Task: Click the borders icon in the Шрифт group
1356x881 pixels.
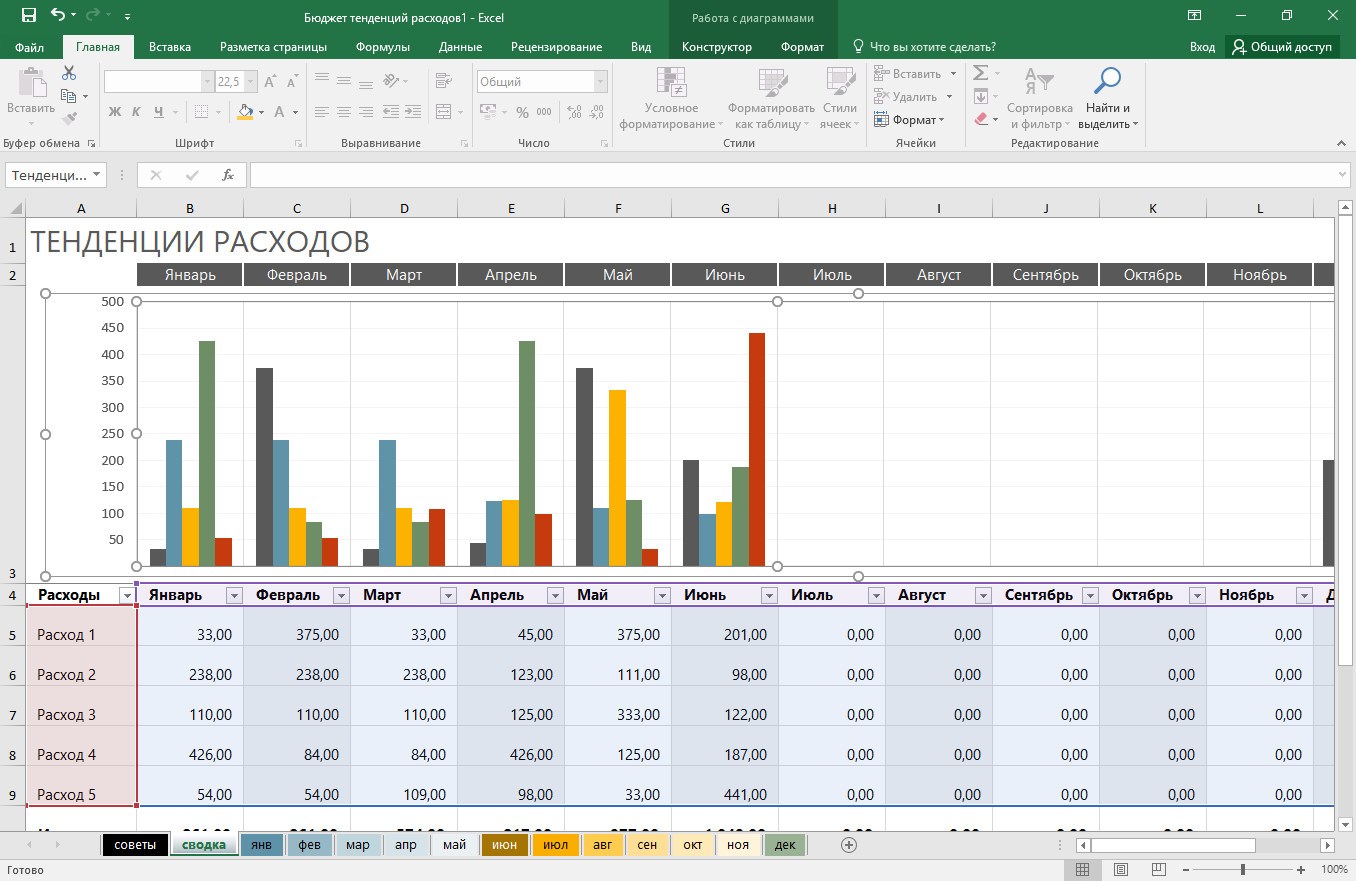Action: click(201, 112)
